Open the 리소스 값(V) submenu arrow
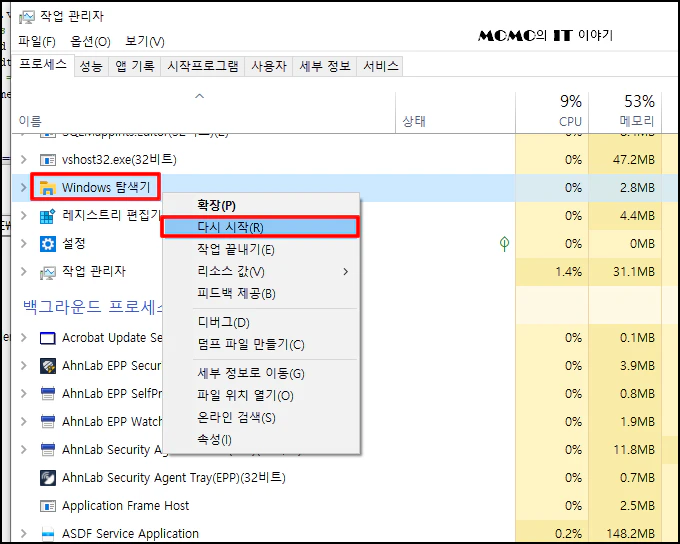 coord(346,272)
